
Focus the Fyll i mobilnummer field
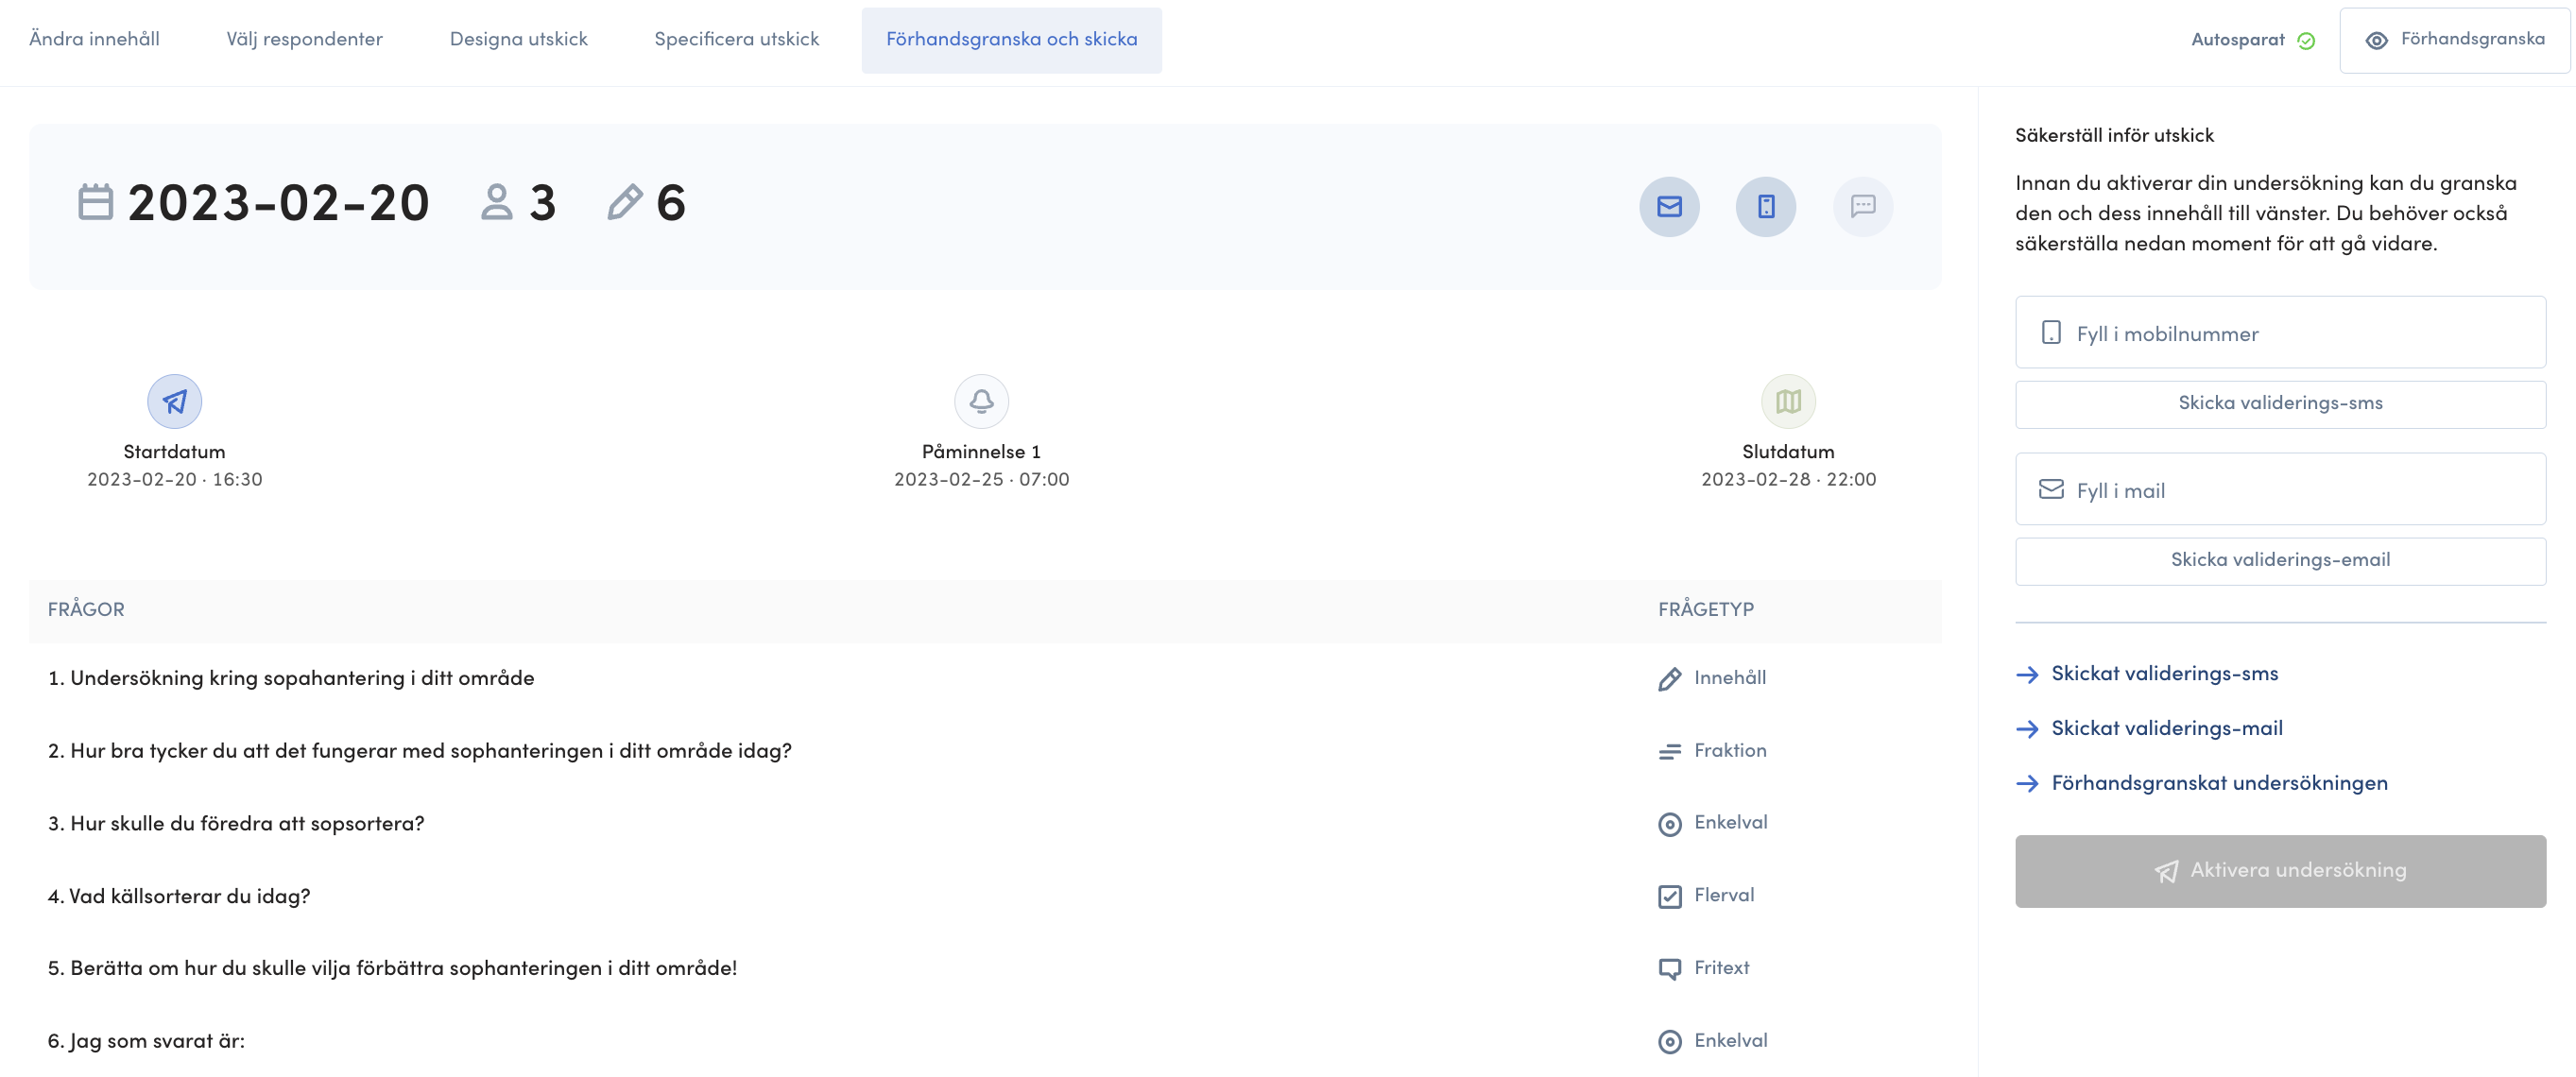2280,332
